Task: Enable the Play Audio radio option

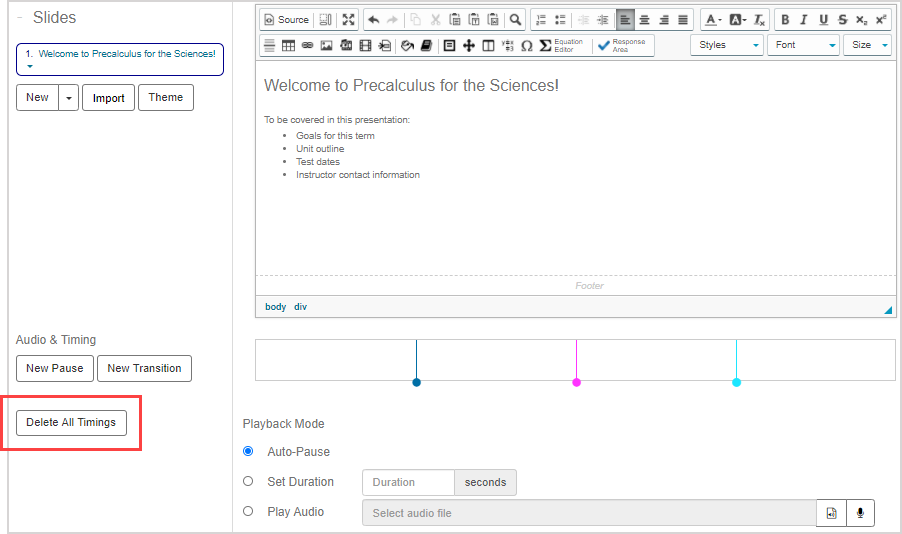Action: (x=249, y=512)
